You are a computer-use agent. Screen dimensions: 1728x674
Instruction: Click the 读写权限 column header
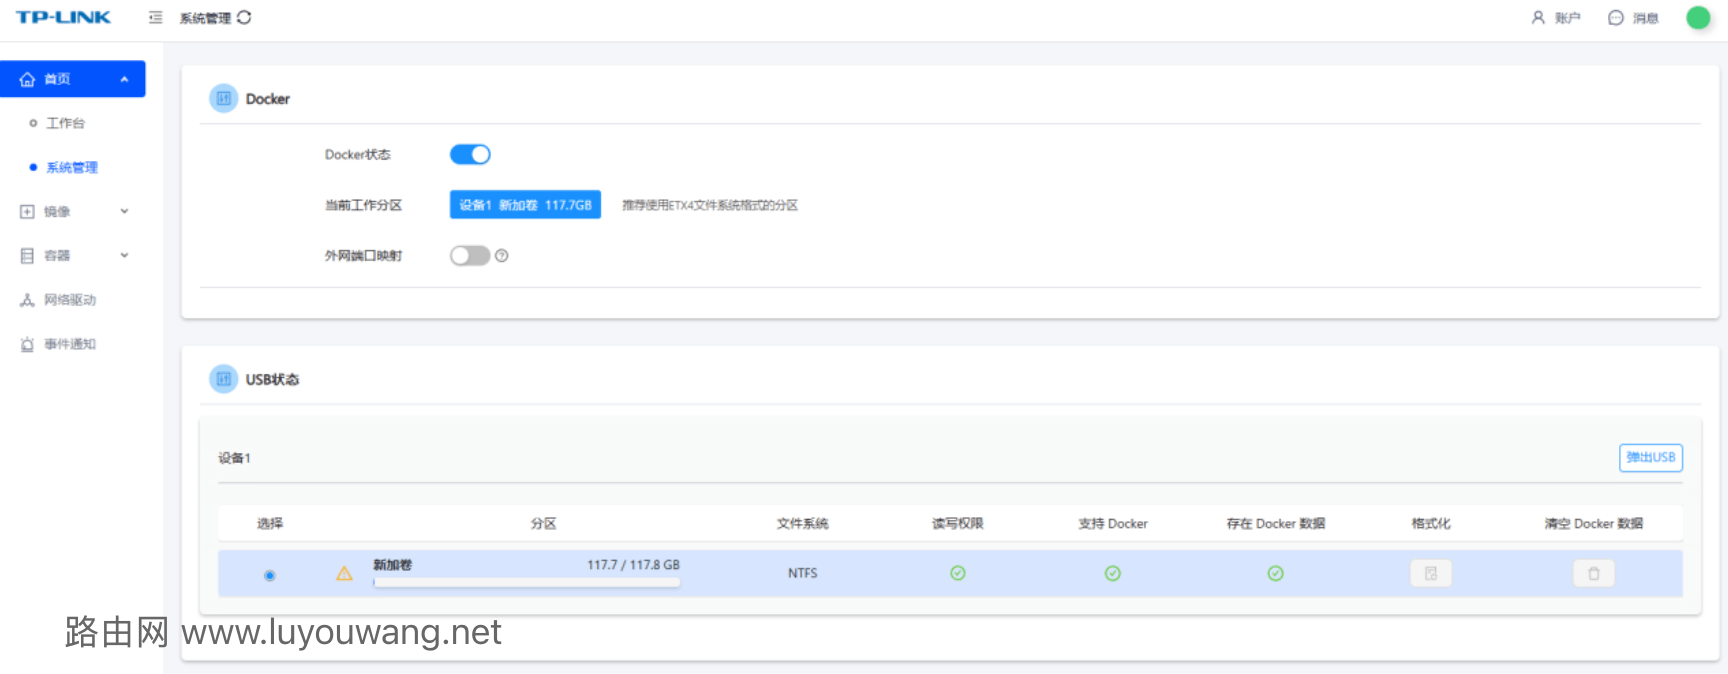958,523
